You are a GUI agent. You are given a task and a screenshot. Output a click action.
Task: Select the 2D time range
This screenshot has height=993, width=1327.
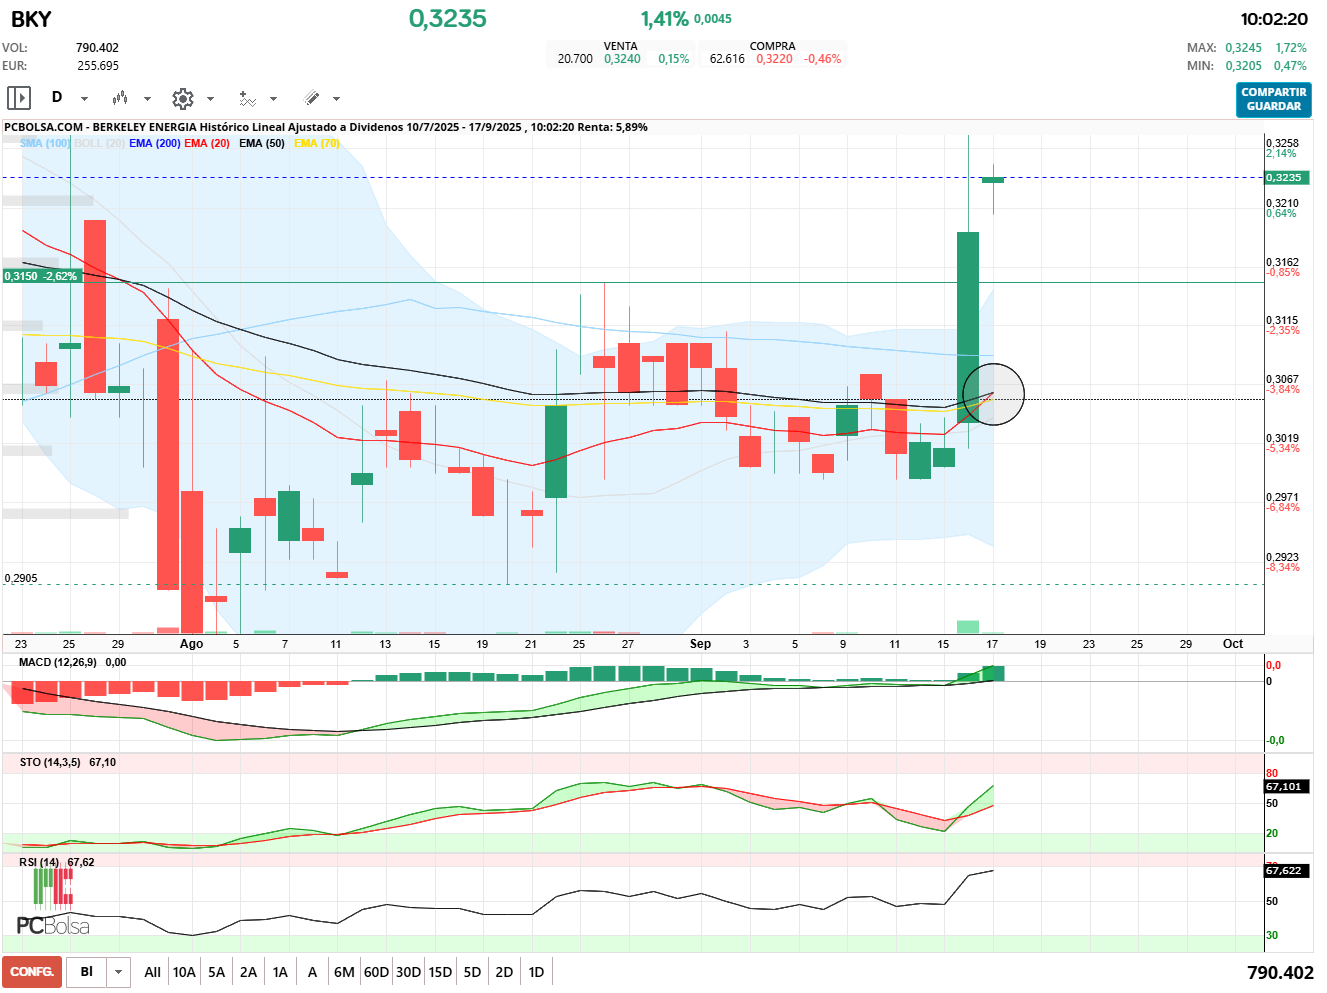point(504,972)
